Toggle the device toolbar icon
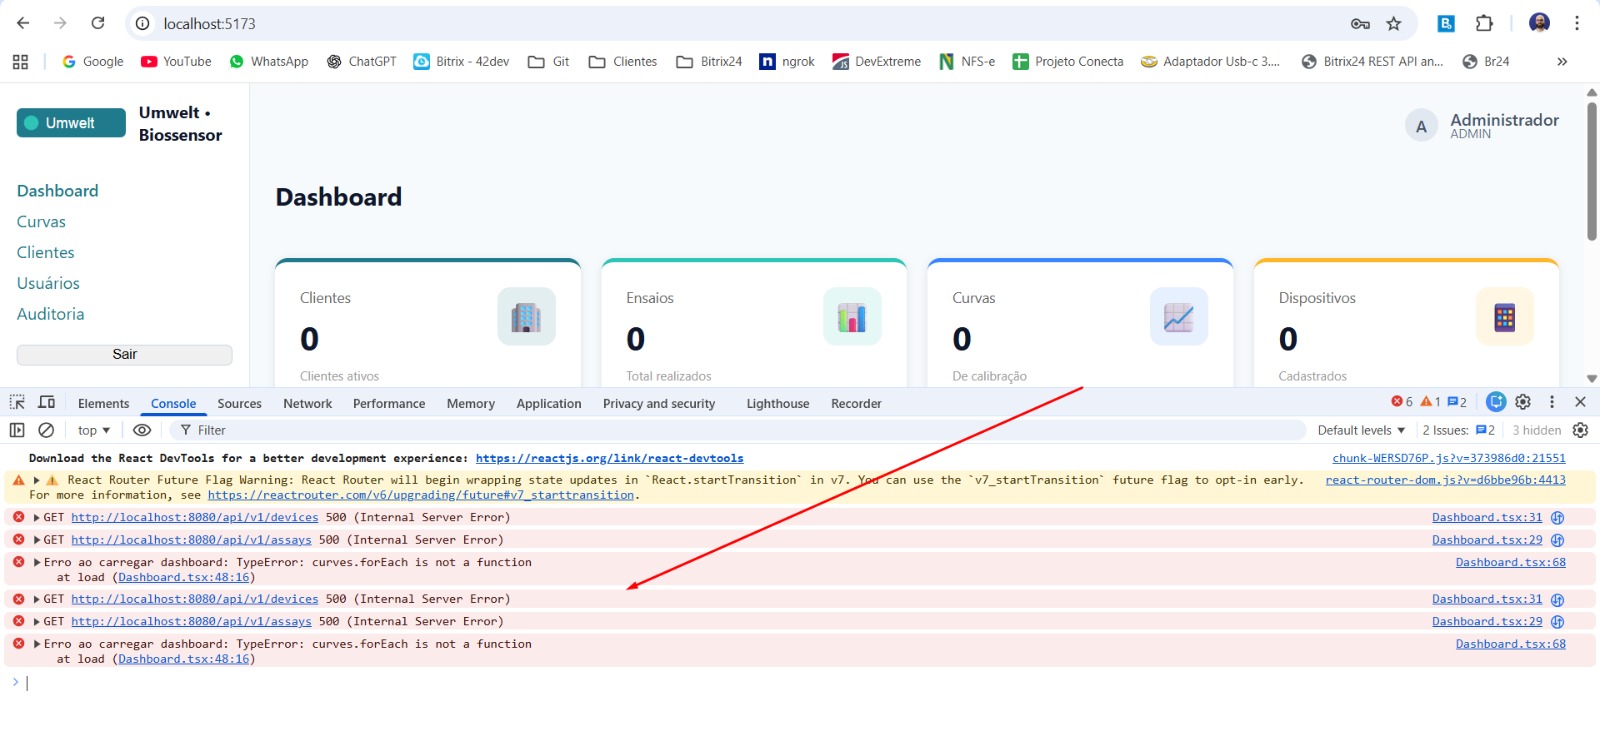This screenshot has width=1600, height=746. 46,402
